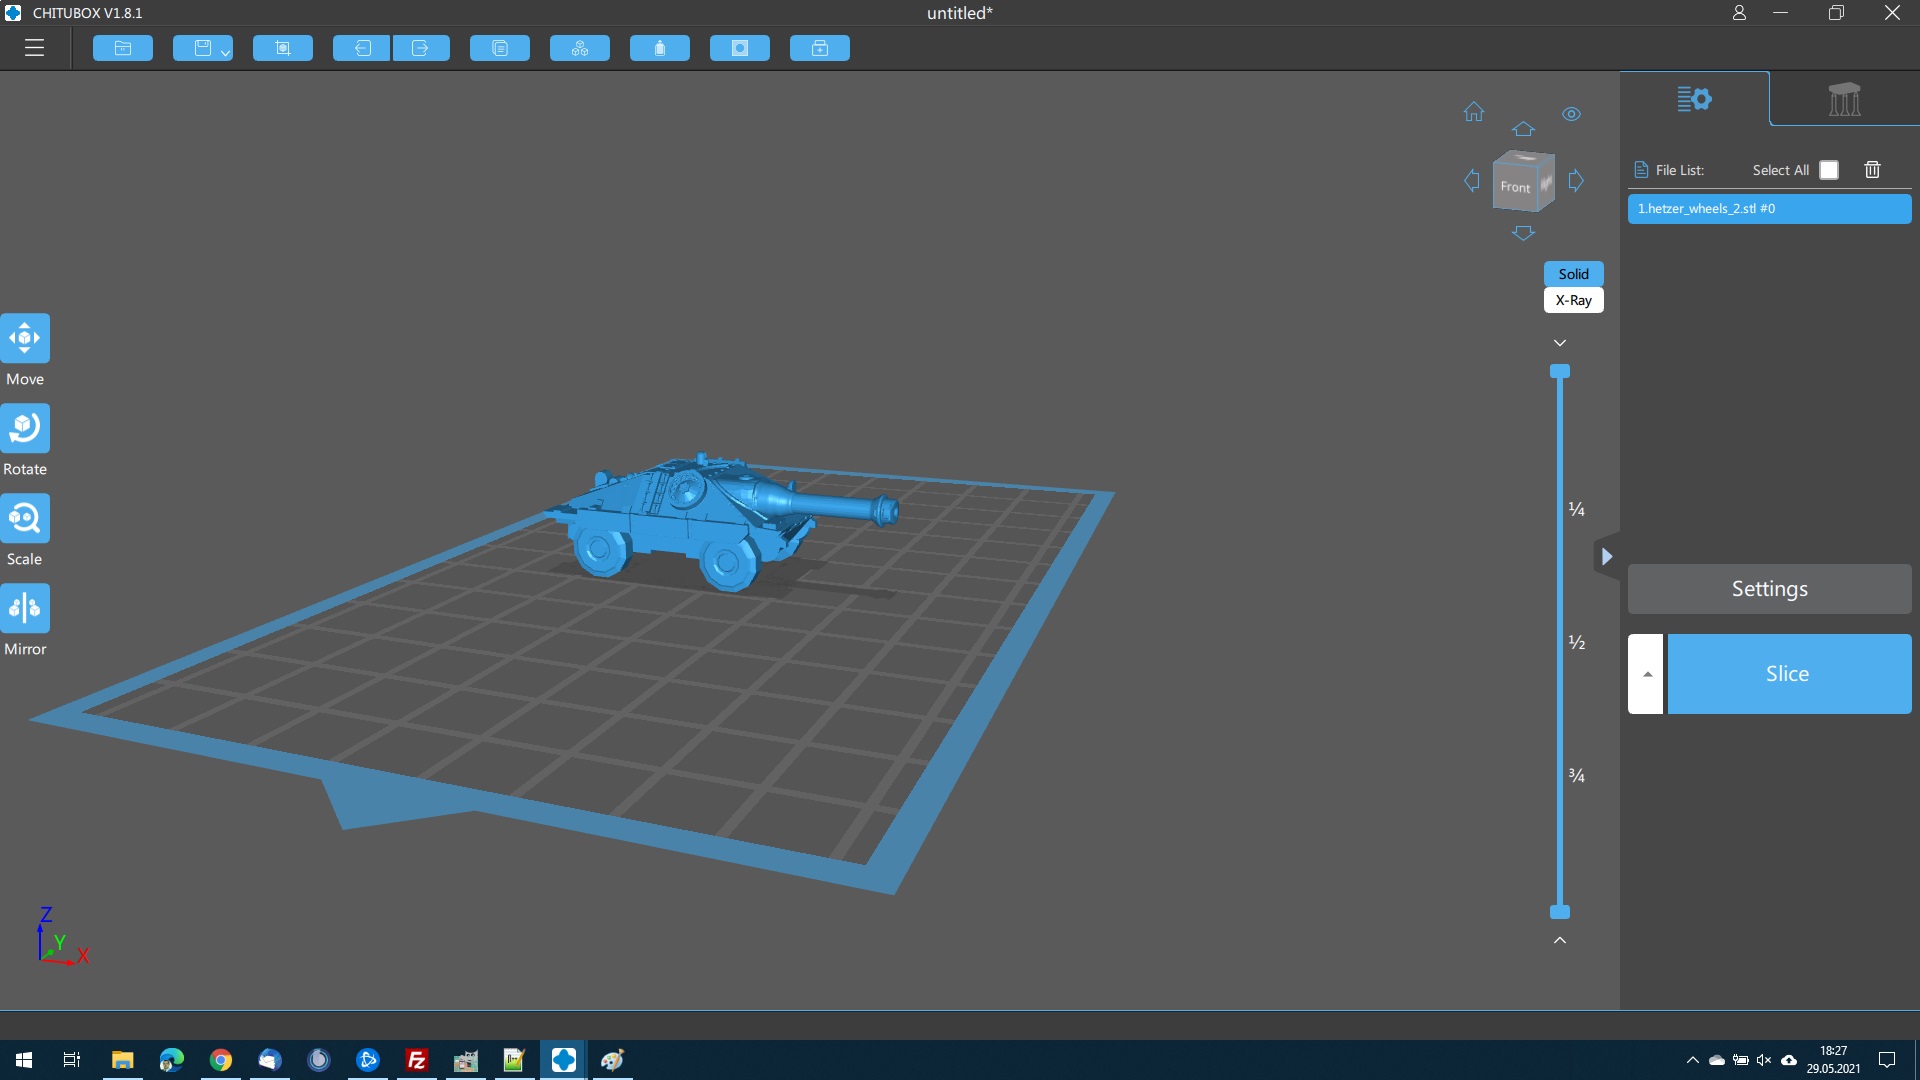Switch to X-Ray view mode
Viewport: 1920px width, 1080px height.
[x=1573, y=300]
